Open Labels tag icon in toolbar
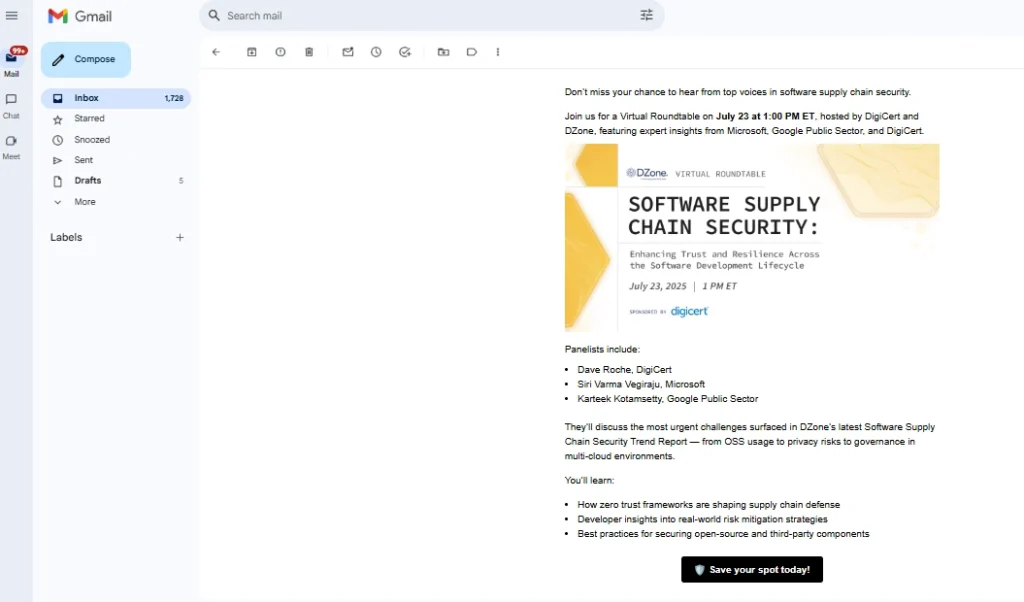The height and width of the screenshot is (602, 1024). (x=472, y=52)
